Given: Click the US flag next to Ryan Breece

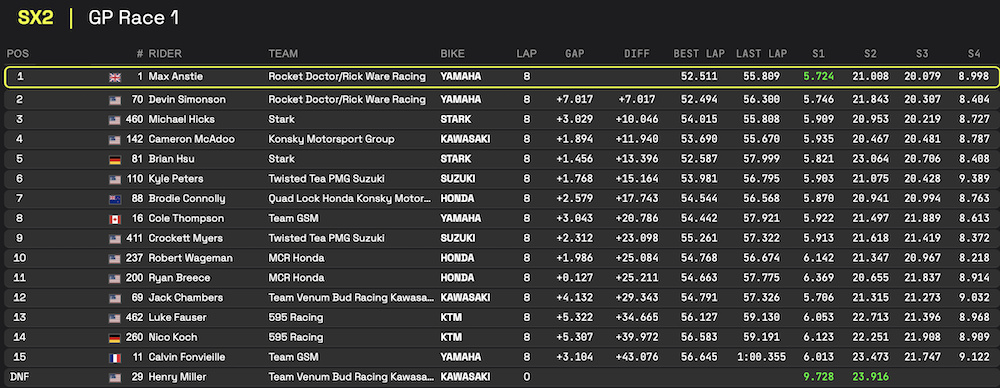Looking at the screenshot, I should (115, 278).
